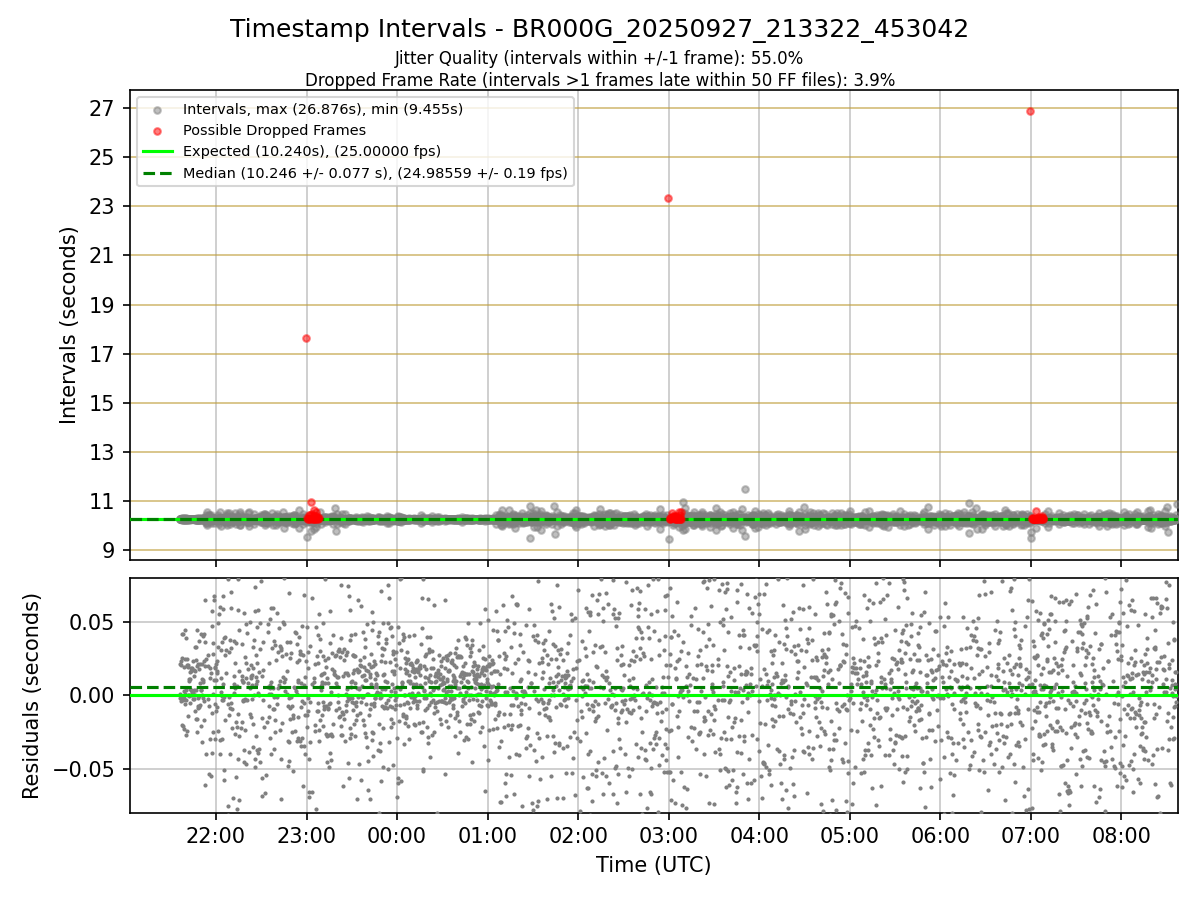Click the '03:00' x-axis tick label
This screenshot has height=900, width=1200.
[668, 835]
